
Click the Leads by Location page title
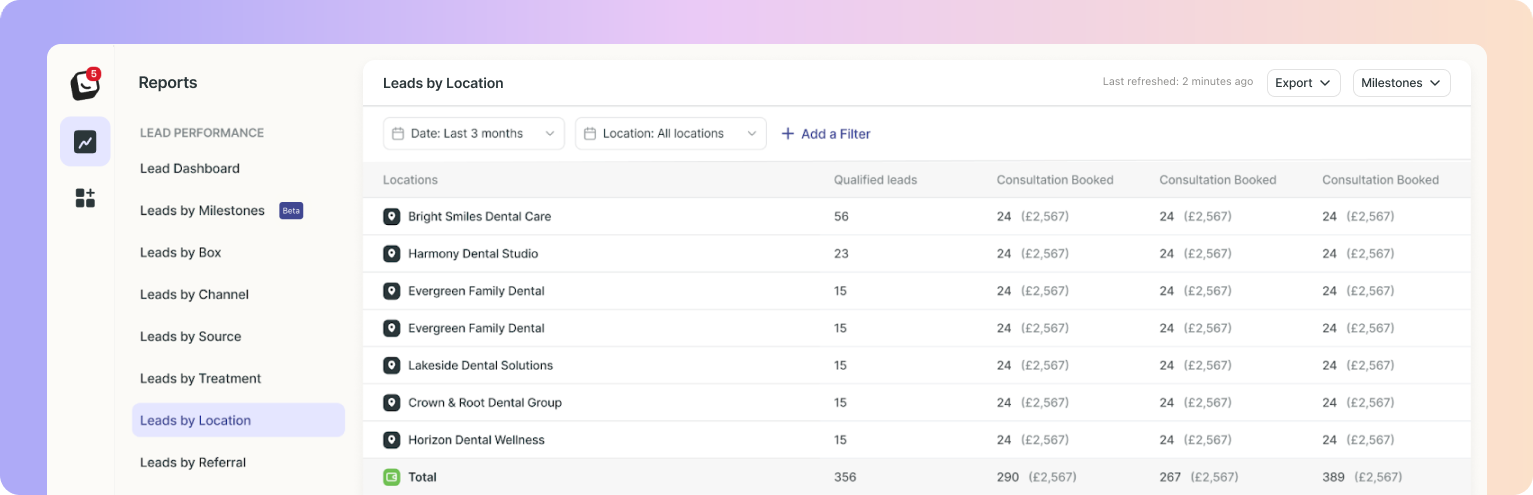(443, 83)
